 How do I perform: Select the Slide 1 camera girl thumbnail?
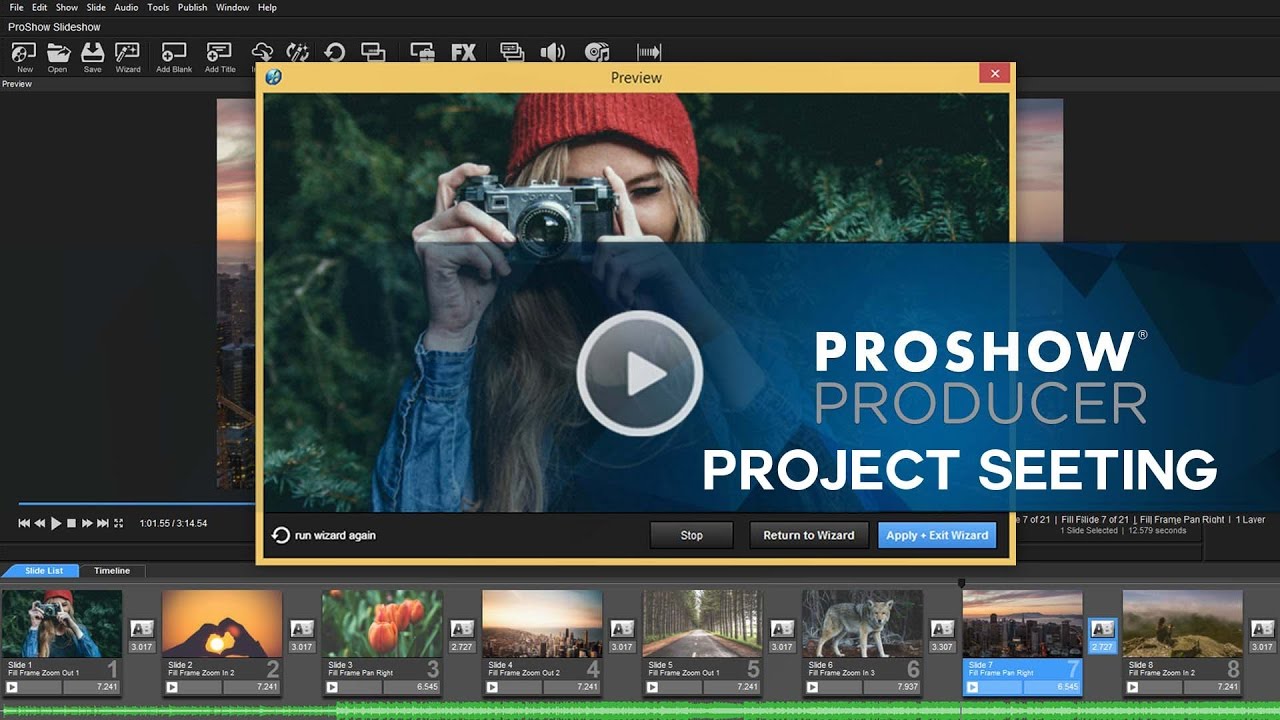[62, 624]
